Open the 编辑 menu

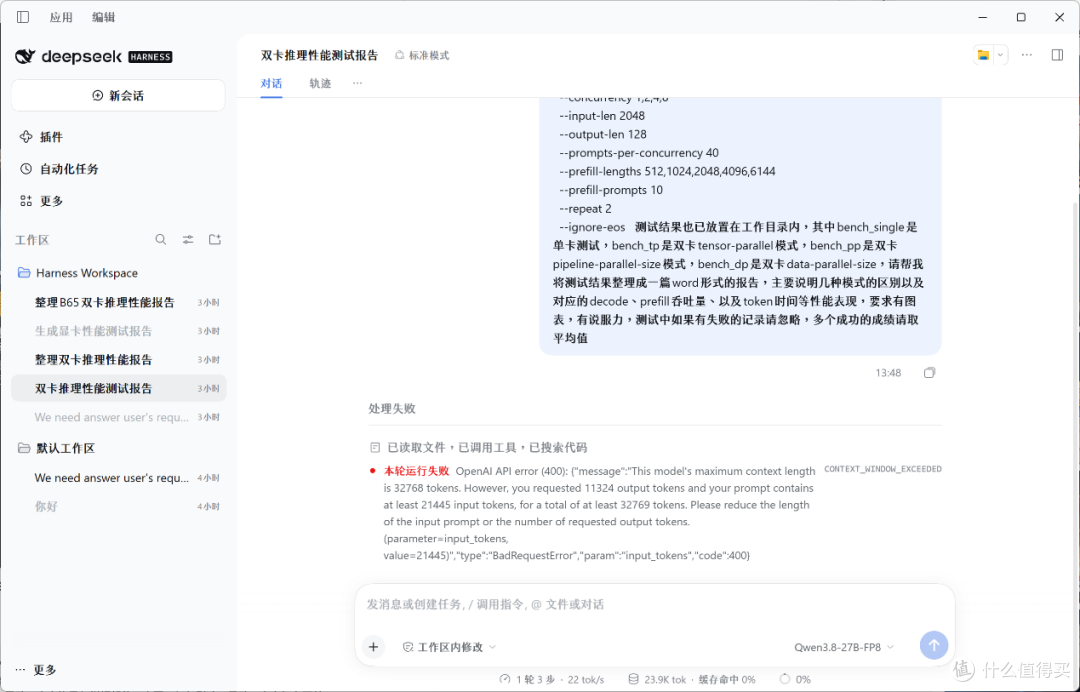point(103,17)
